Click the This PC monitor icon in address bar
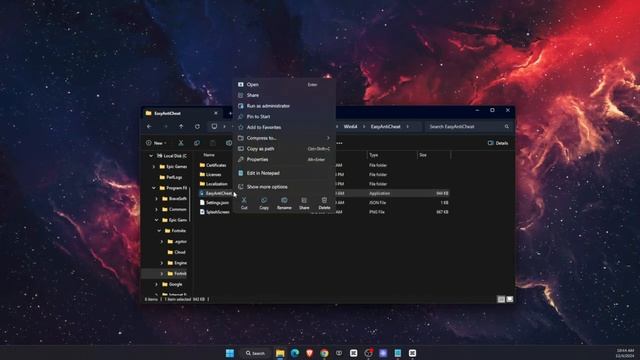 (x=214, y=127)
